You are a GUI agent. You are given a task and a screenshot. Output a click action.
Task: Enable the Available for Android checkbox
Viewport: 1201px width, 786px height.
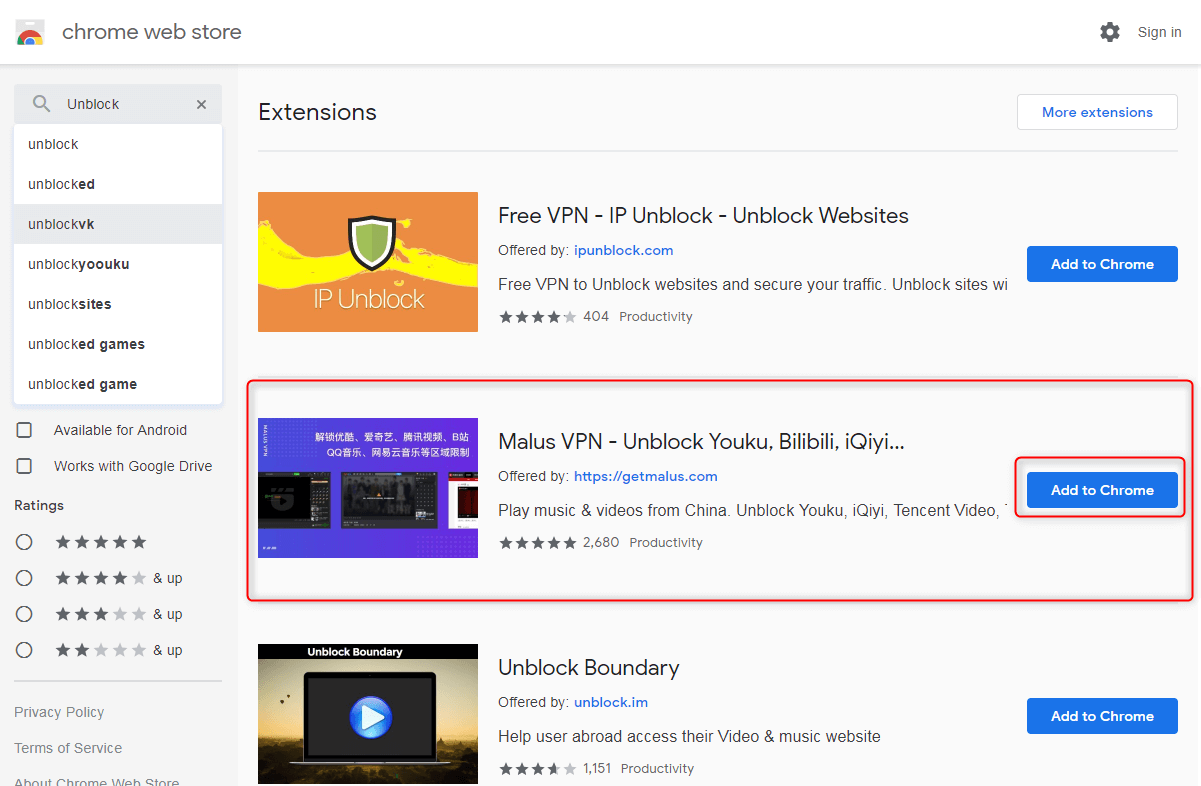coord(24,430)
